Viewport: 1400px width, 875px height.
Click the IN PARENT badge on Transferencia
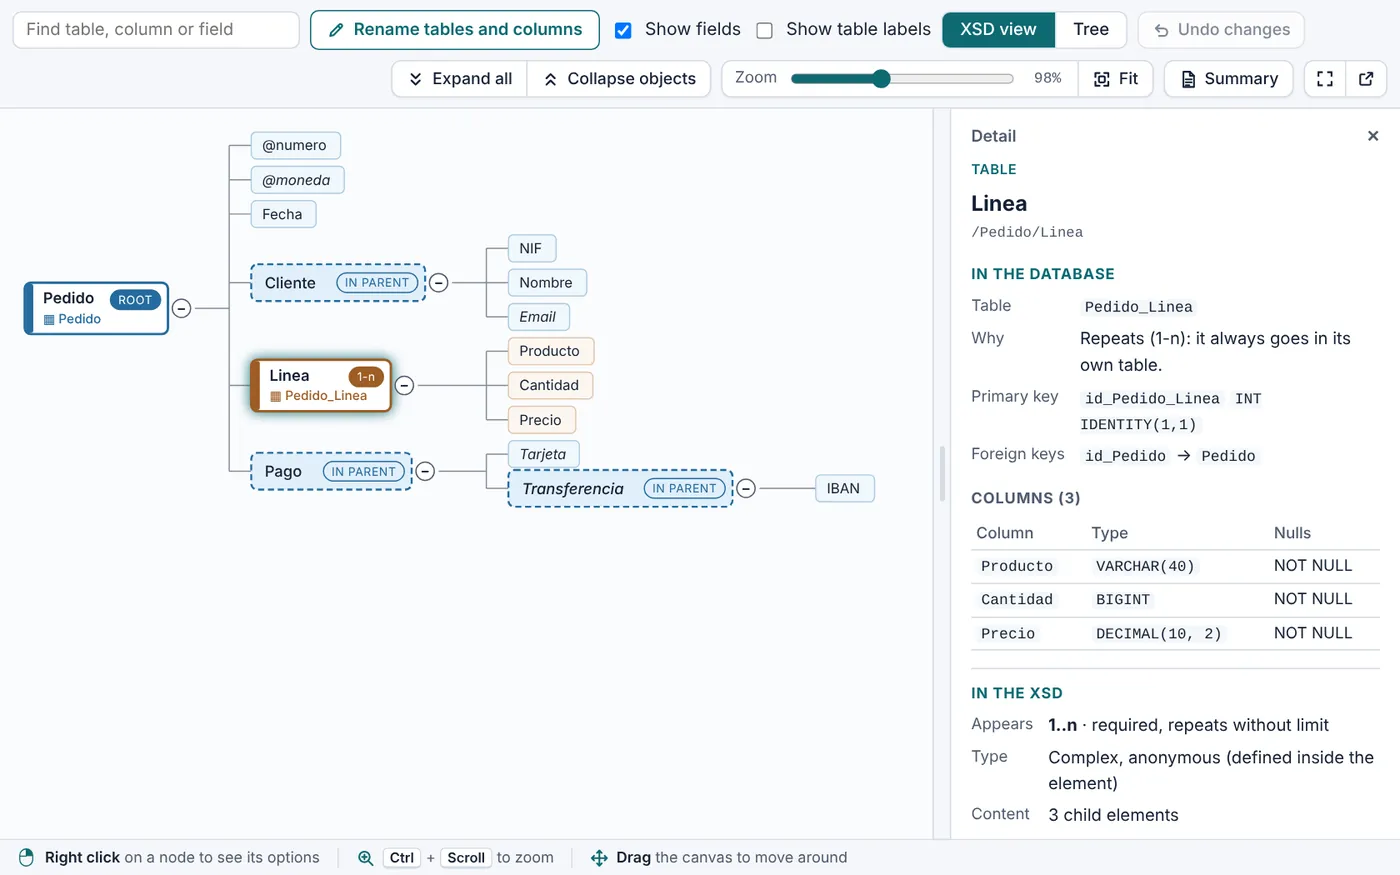click(685, 489)
